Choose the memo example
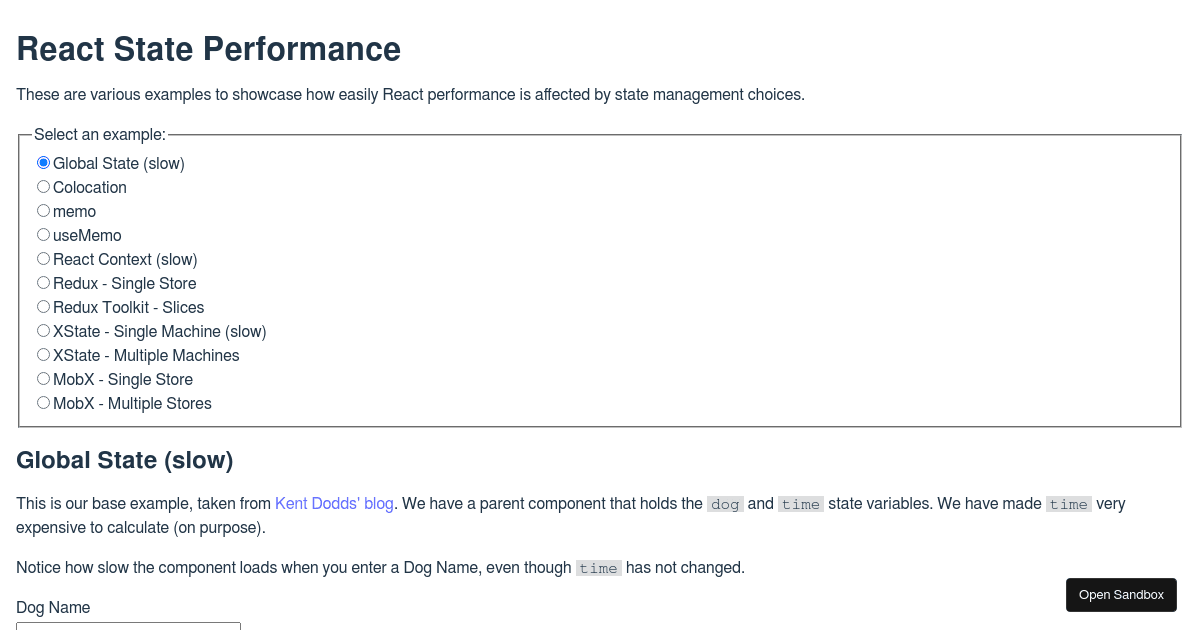Screen dimensions: 1200x630 coord(43,210)
